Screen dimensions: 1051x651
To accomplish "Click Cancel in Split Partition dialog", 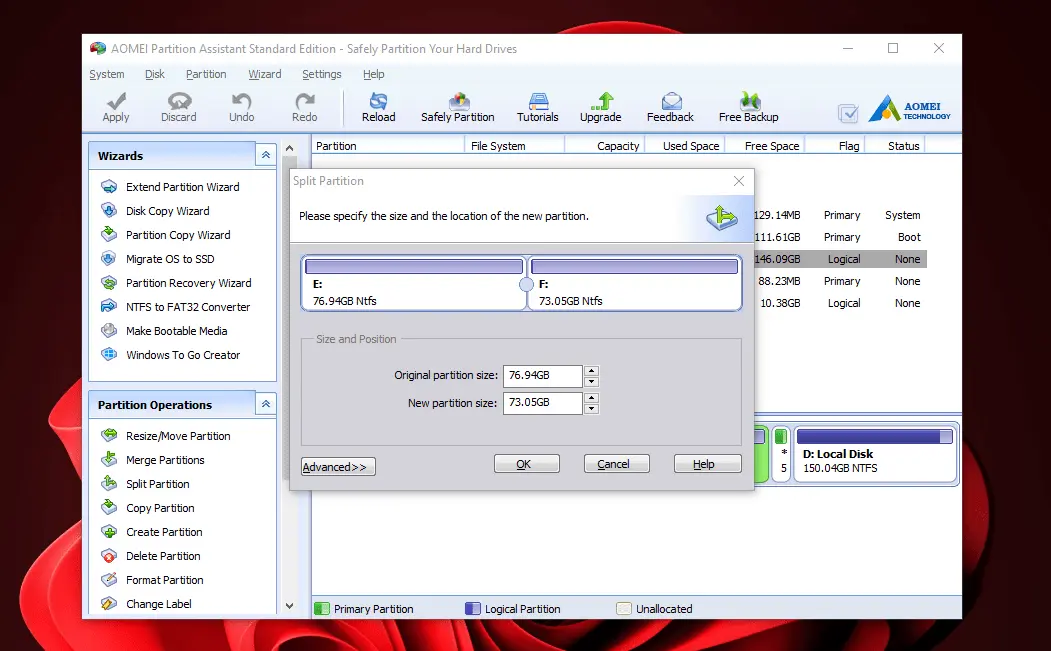I will pos(617,464).
